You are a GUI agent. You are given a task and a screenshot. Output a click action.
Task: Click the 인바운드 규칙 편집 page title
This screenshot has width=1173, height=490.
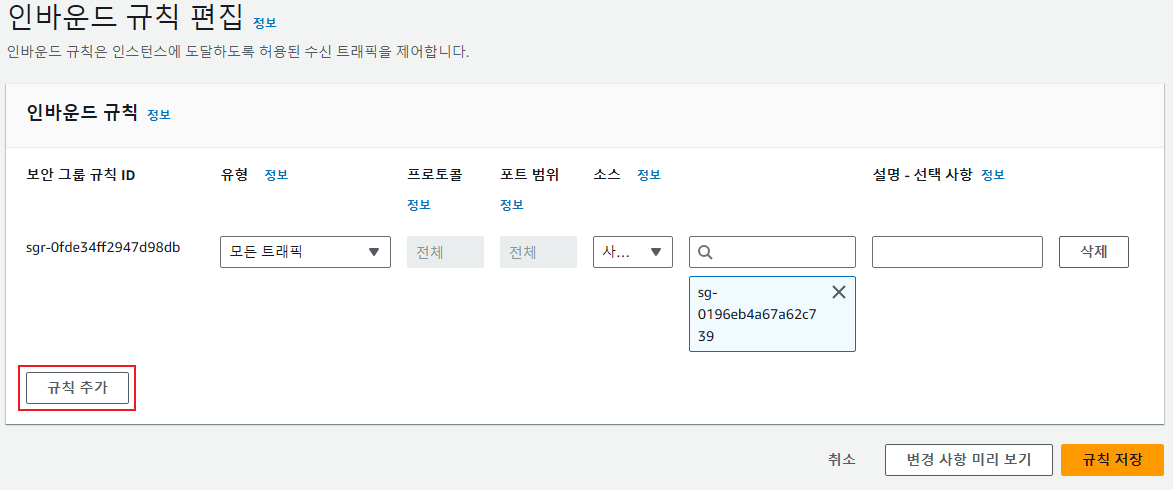124,18
